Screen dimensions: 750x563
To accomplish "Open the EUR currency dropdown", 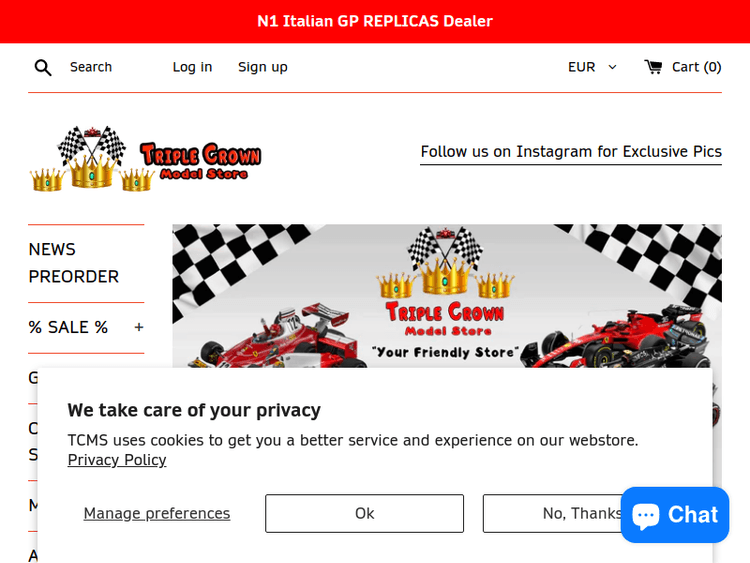I will pyautogui.click(x=592, y=67).
